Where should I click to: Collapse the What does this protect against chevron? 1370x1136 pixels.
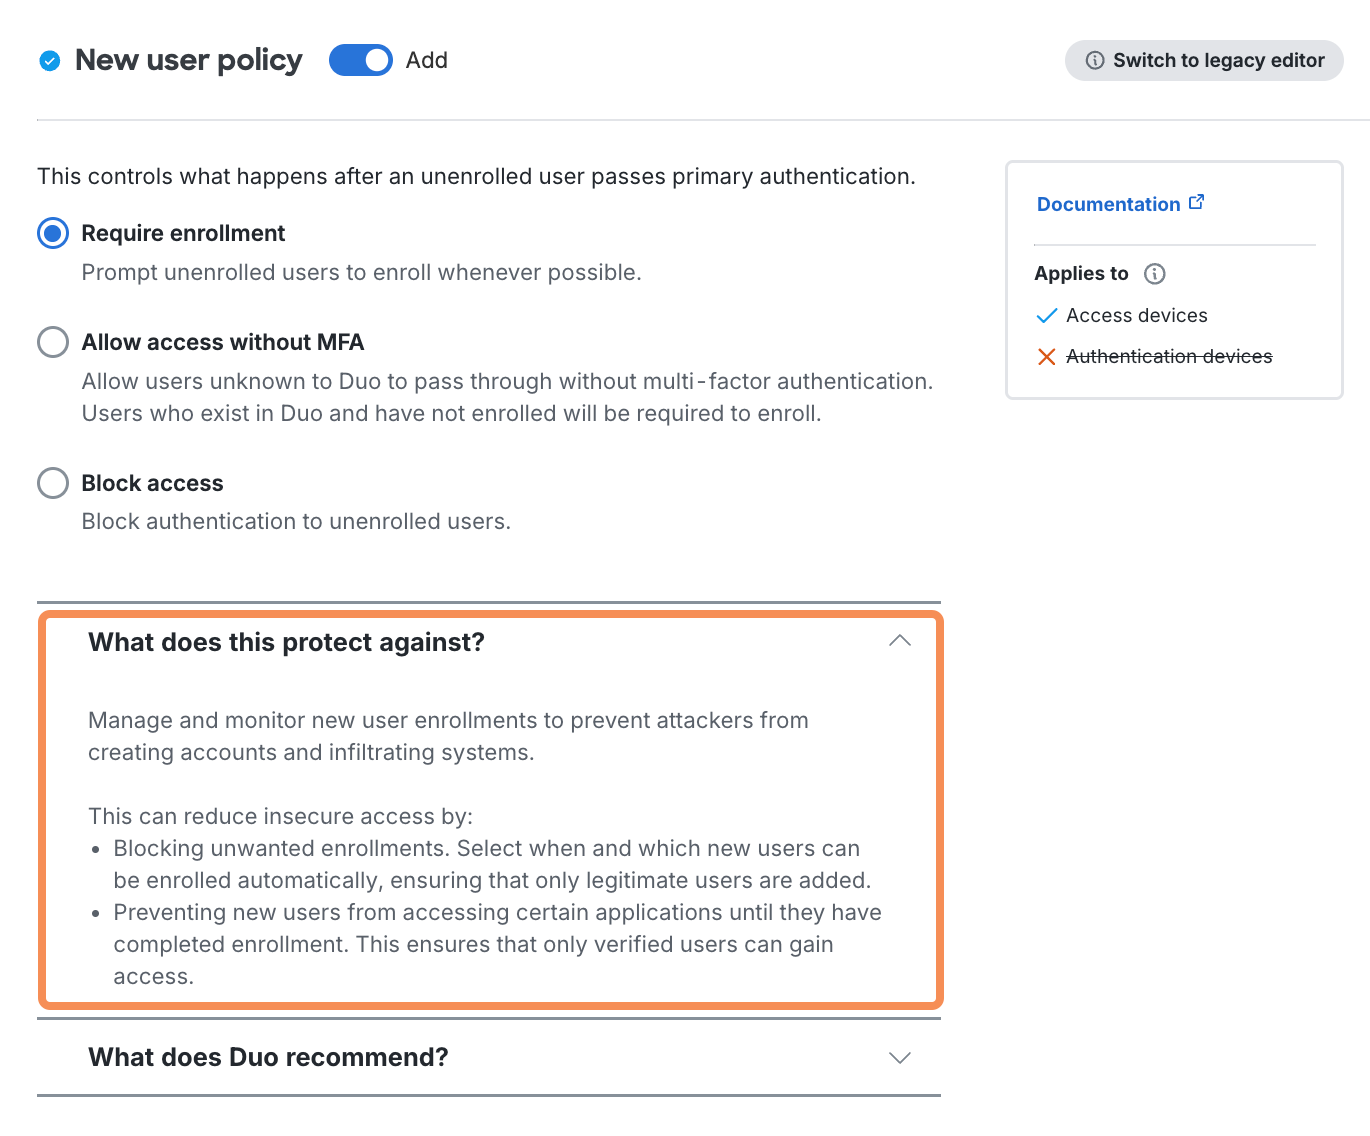point(900,641)
